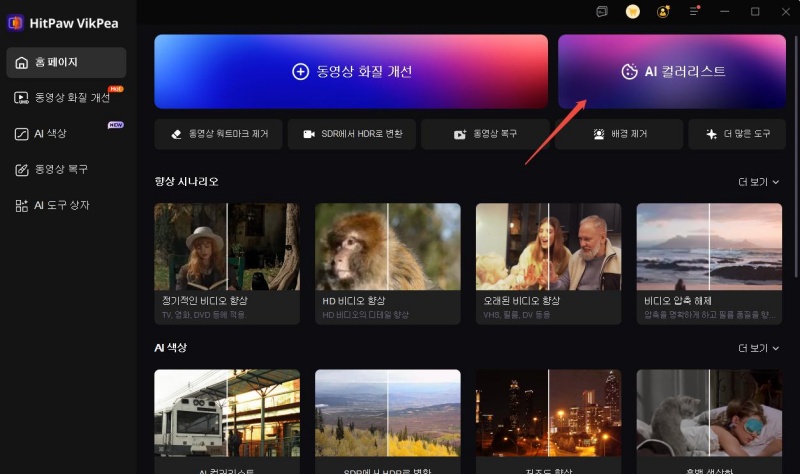The height and width of the screenshot is (474, 800).
Task: Pick the 오래된 비디오 향상 family thumbnail
Action: point(548,247)
